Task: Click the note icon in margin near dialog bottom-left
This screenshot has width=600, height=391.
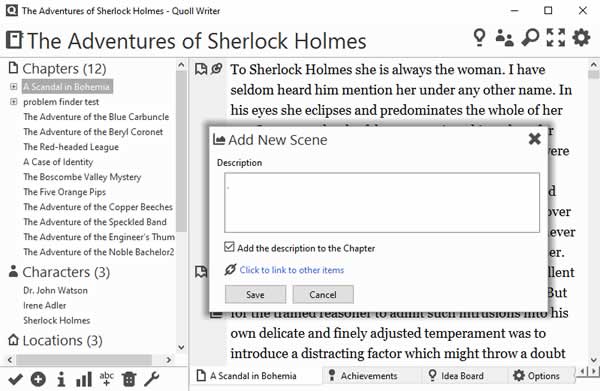Action: (x=201, y=272)
